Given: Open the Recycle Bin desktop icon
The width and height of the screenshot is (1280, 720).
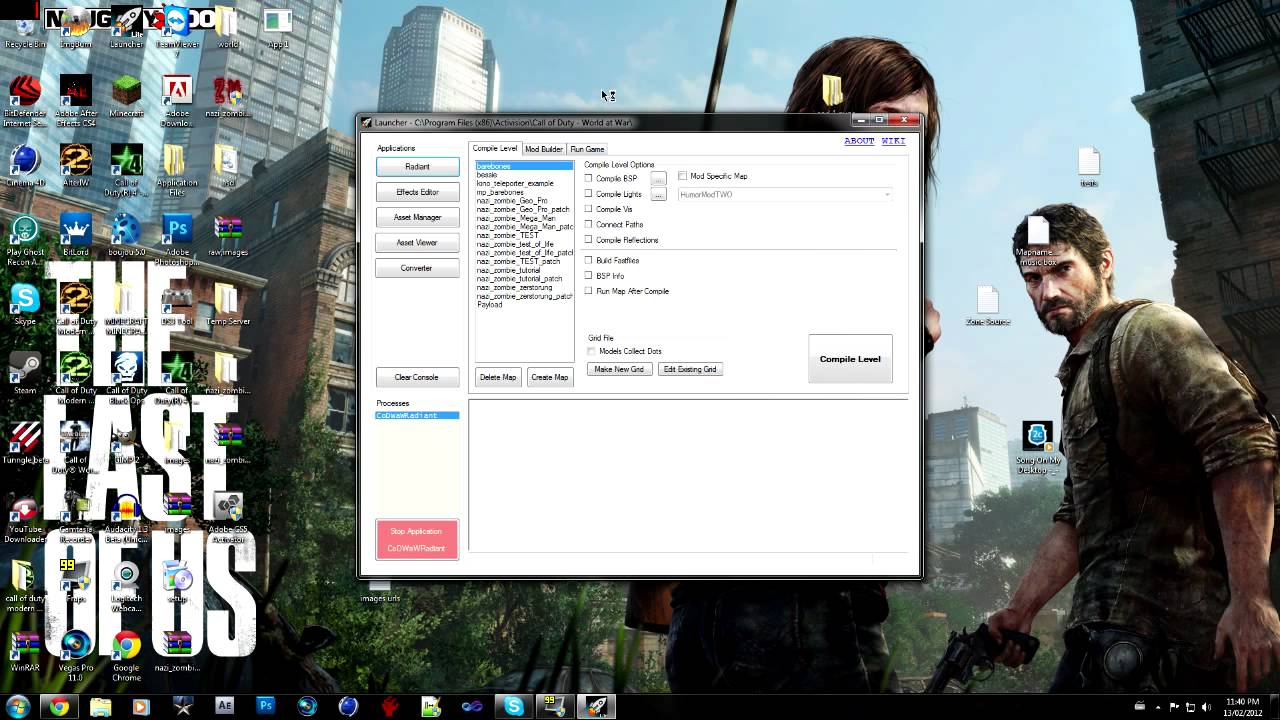Looking at the screenshot, I should (x=25, y=28).
